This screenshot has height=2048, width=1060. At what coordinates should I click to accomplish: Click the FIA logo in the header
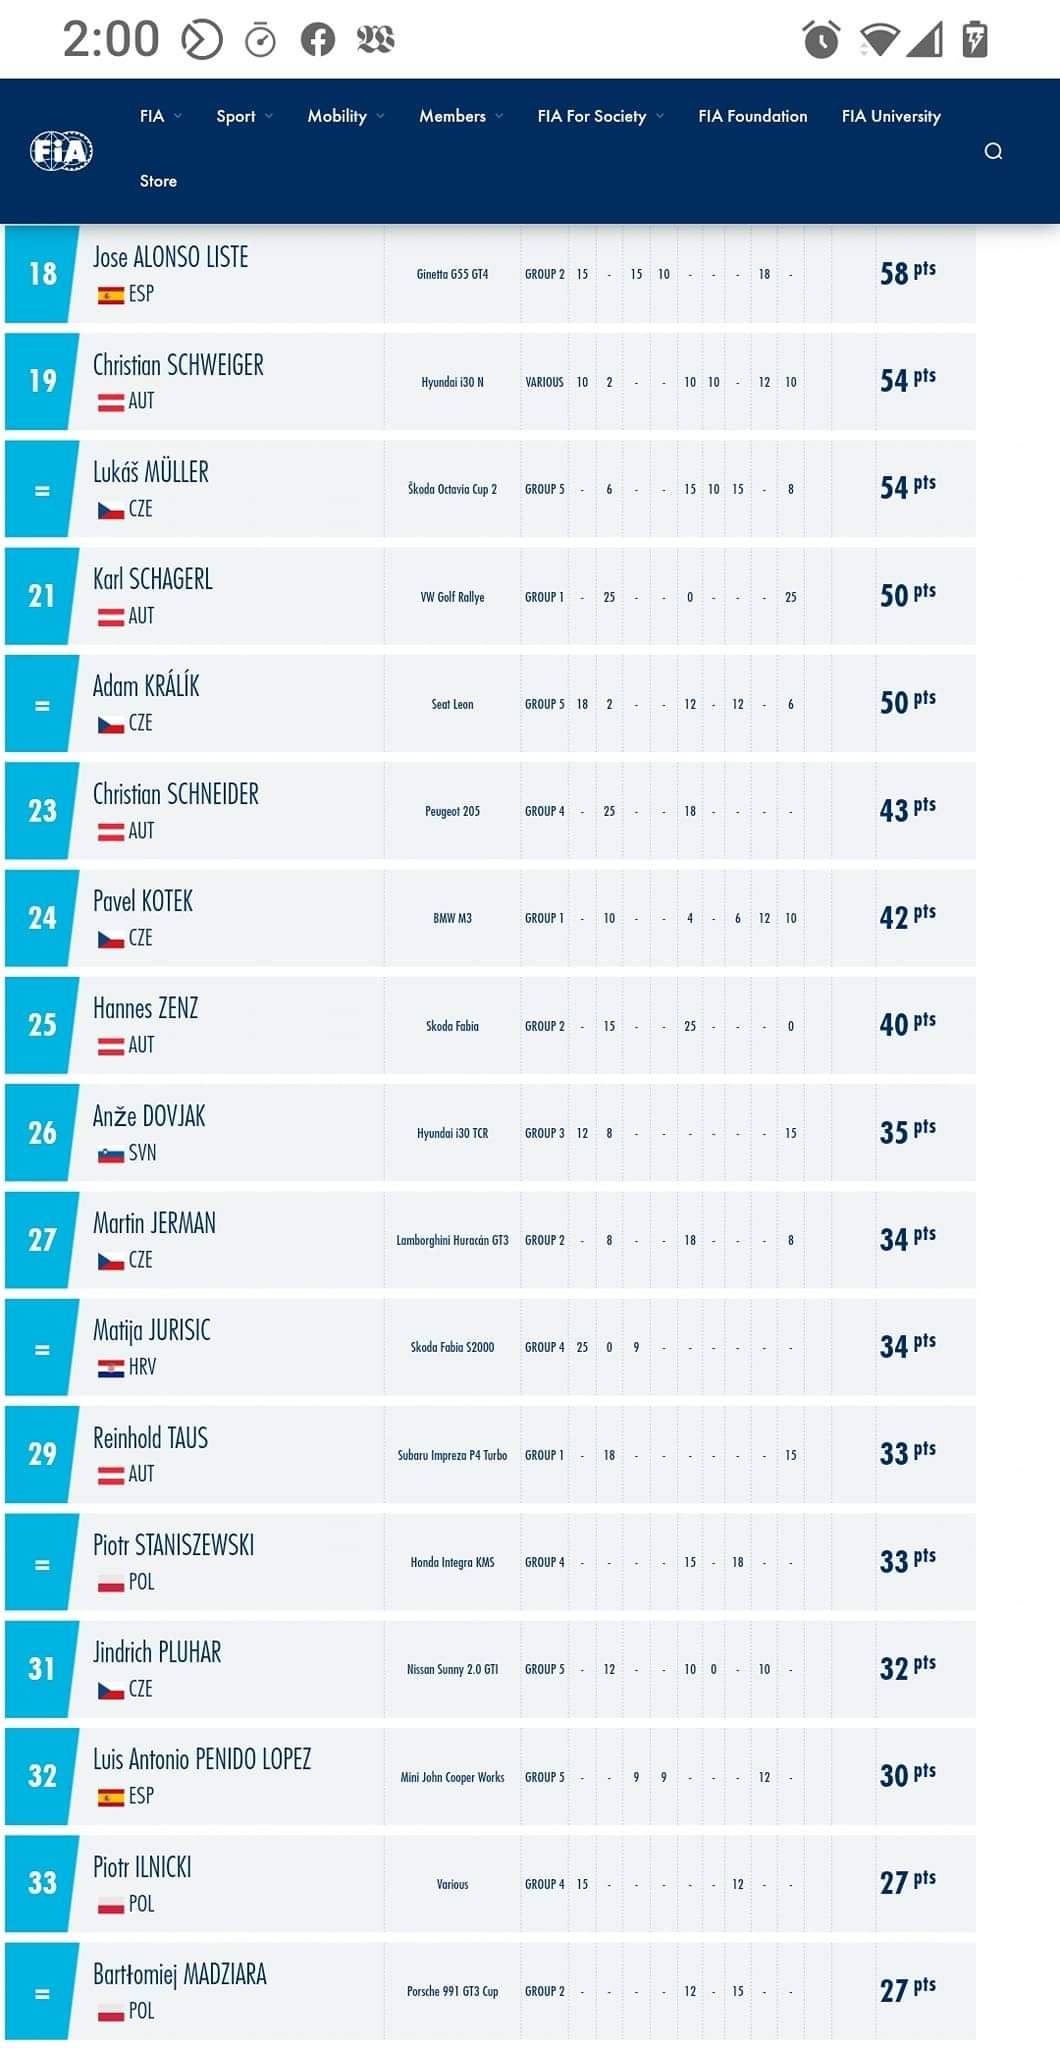(x=61, y=151)
